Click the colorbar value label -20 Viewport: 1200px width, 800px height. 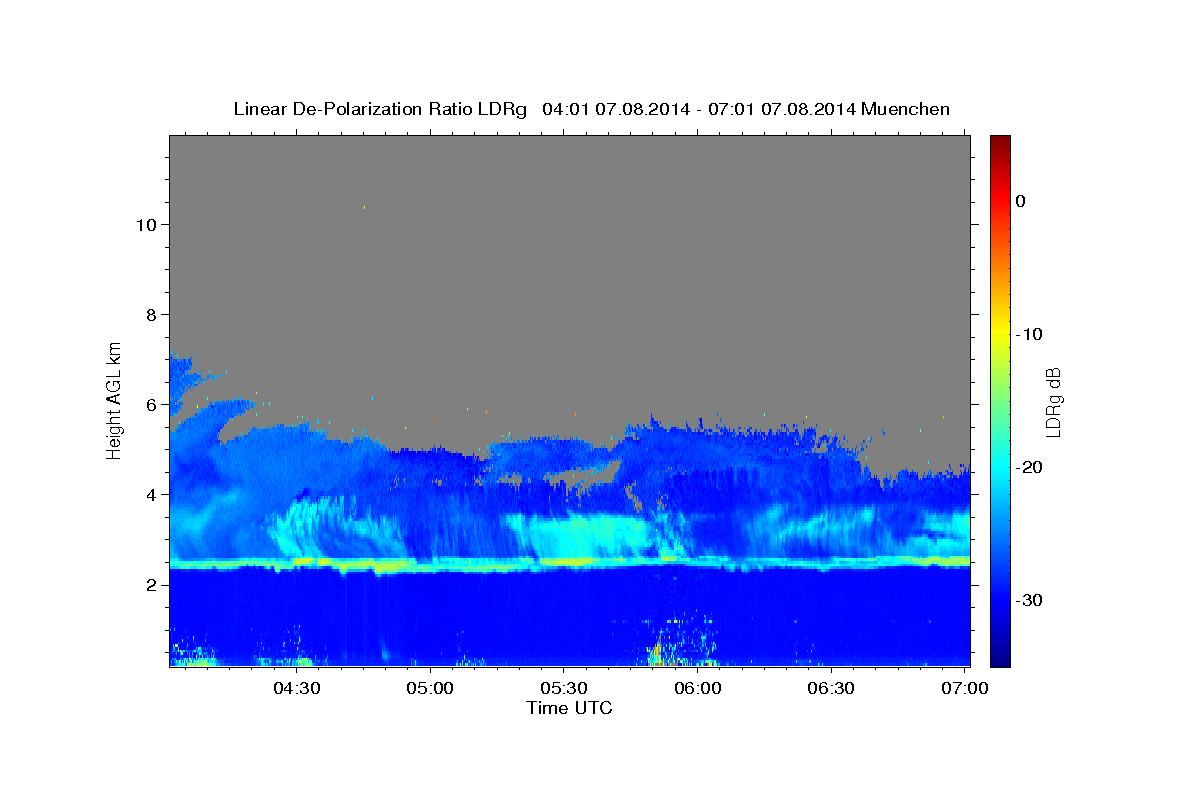[1030, 467]
